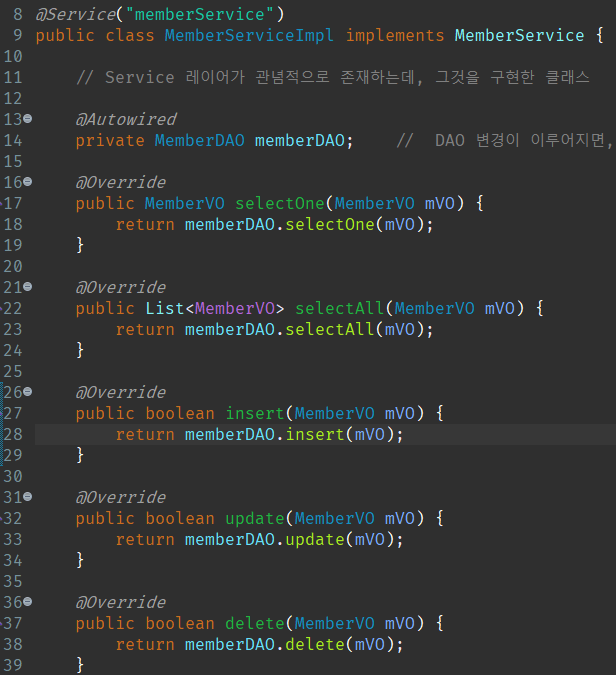Click the List type on line 22
Viewport: 616px width, 675px height.
pos(165,308)
